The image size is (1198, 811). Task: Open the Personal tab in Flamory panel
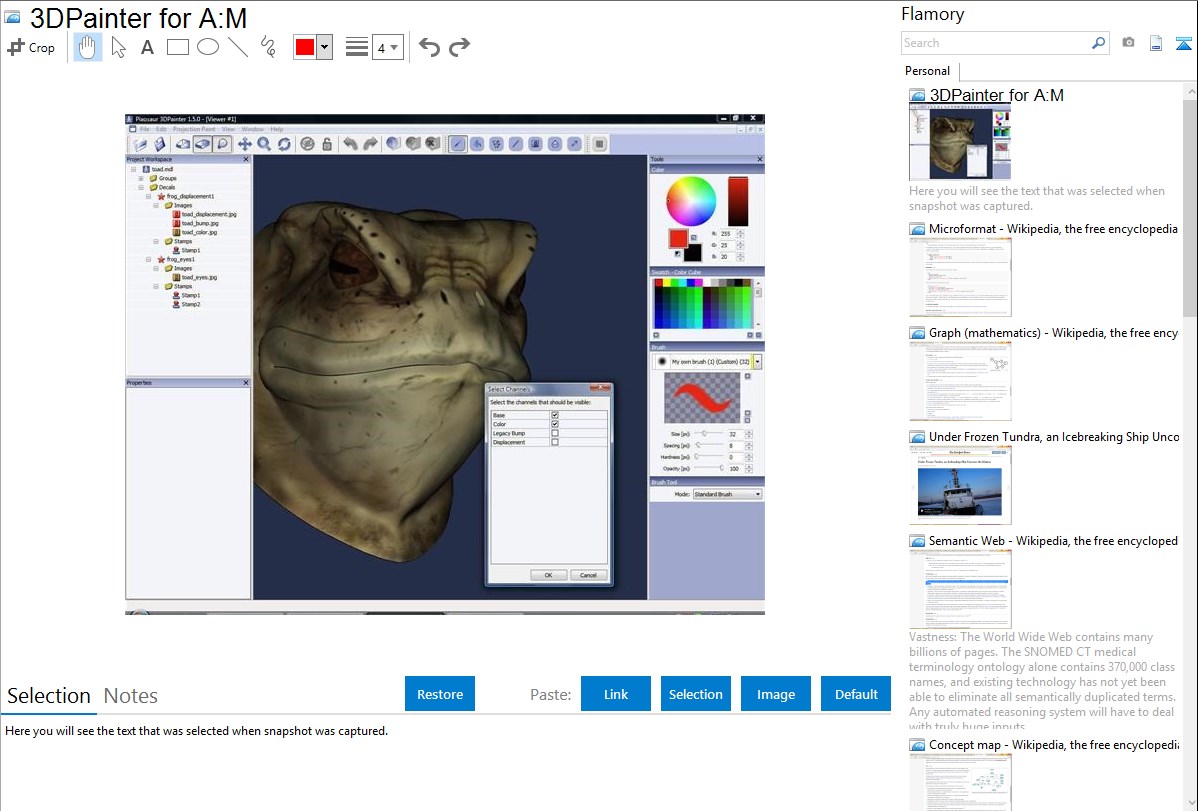[927, 71]
